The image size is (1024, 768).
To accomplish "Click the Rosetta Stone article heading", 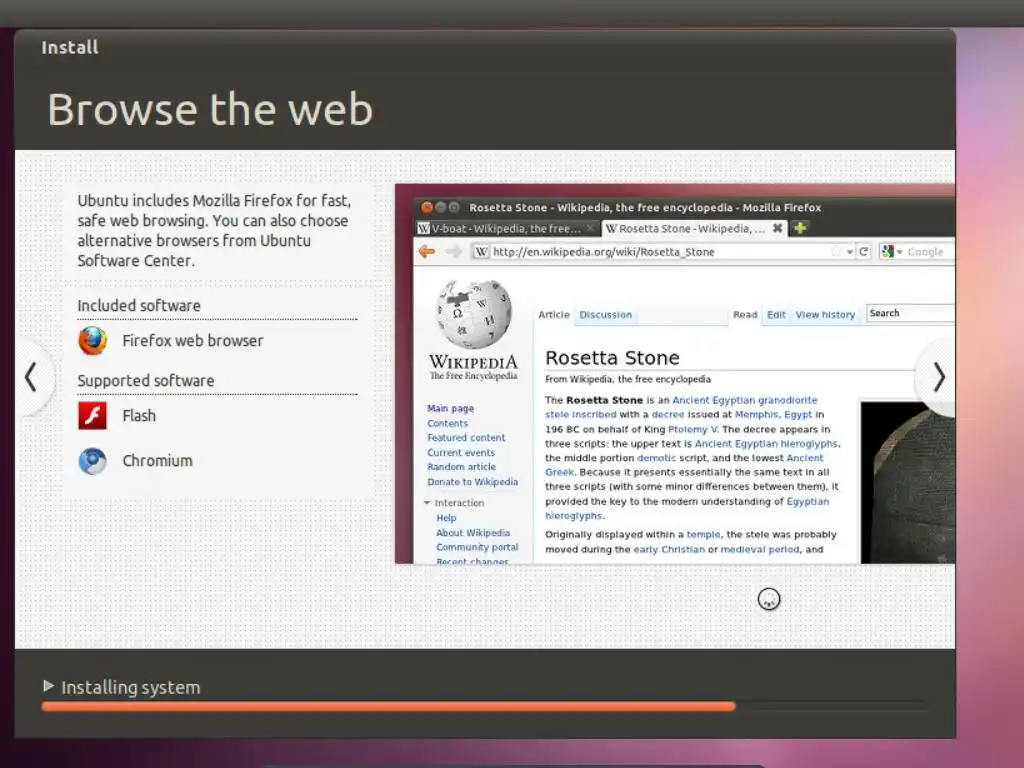I will pyautogui.click(x=613, y=358).
